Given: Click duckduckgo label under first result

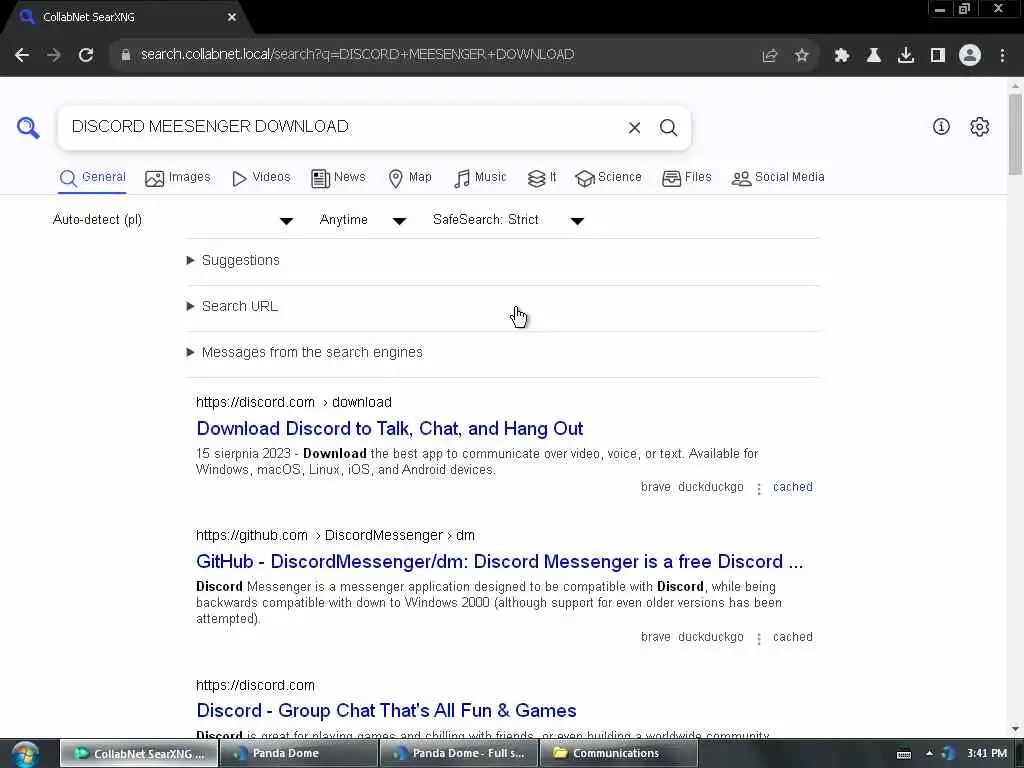Looking at the screenshot, I should pos(711,487).
